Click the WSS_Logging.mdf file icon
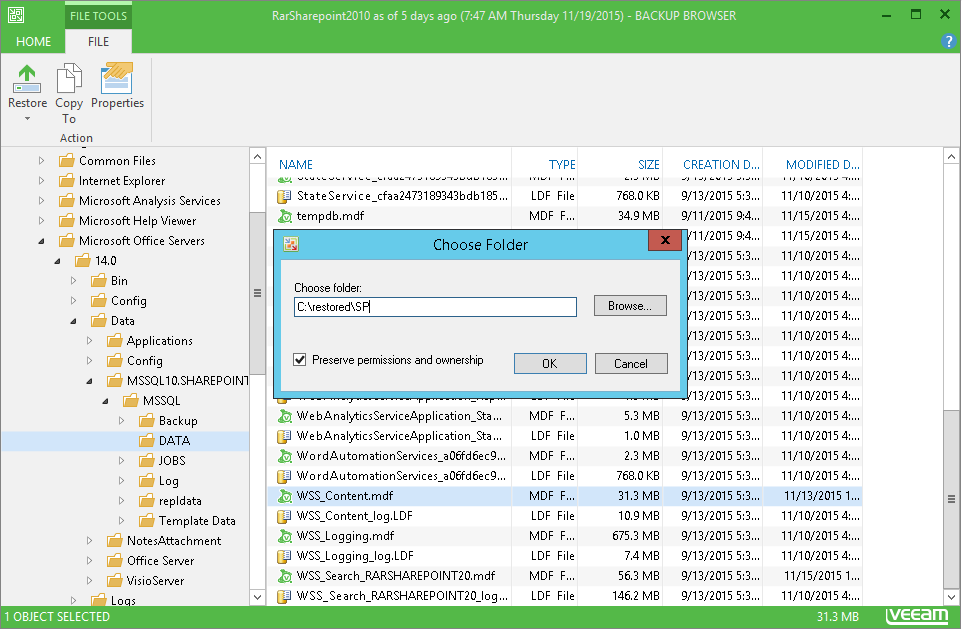Screen dimensions: 962x630 click(x=284, y=536)
